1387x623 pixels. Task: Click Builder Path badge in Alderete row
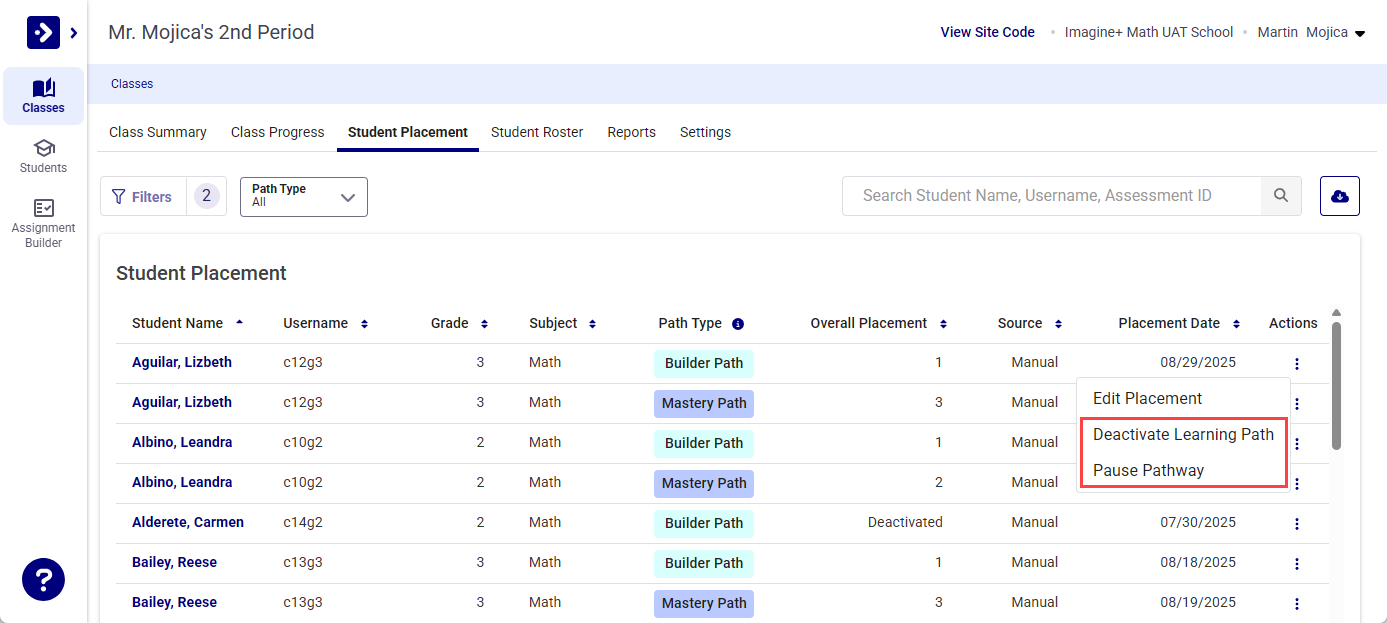pyautogui.click(x=704, y=523)
